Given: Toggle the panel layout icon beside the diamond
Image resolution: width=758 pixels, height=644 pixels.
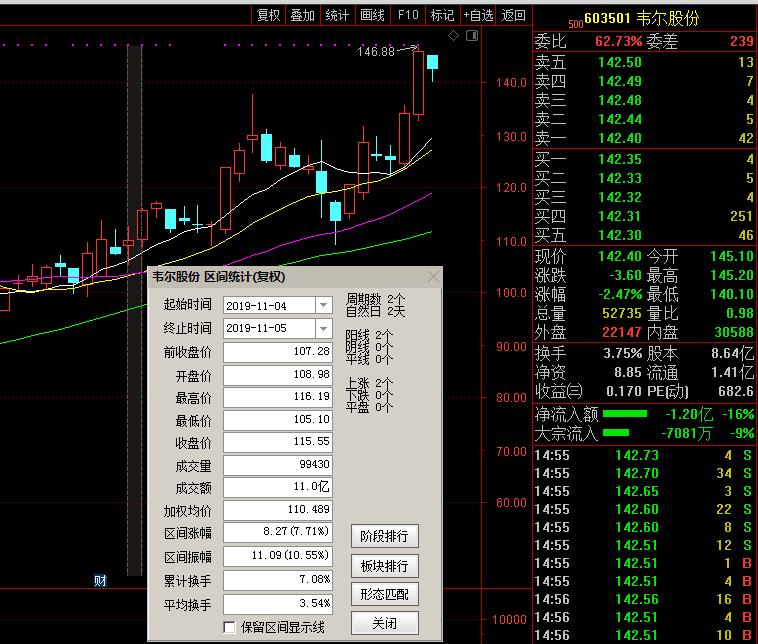Looking at the screenshot, I should pyautogui.click(x=472, y=35).
